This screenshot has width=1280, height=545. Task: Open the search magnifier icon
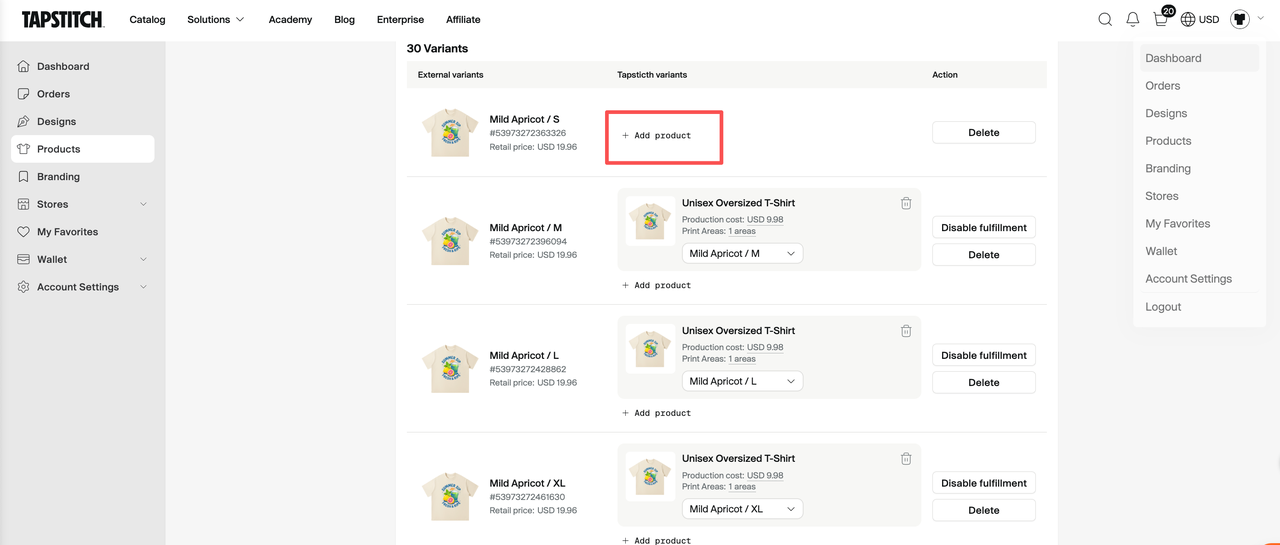pos(1105,19)
